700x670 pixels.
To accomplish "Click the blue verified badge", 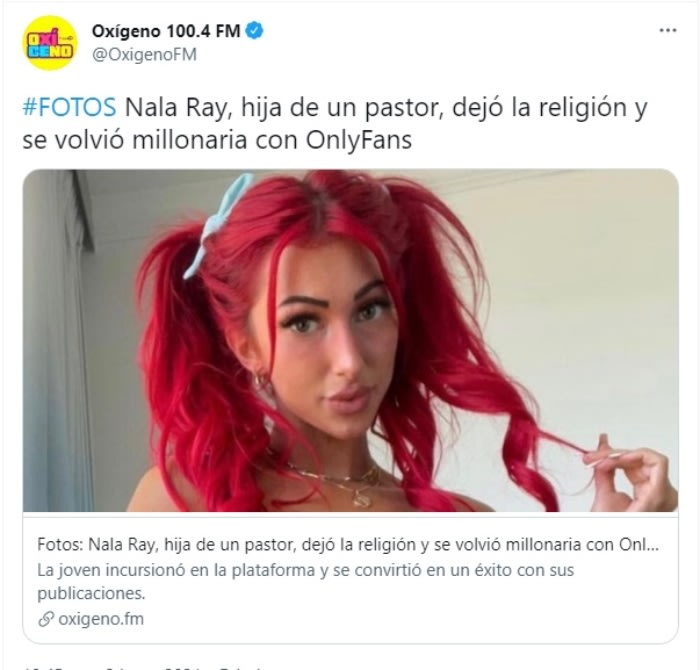I will 255,31.
